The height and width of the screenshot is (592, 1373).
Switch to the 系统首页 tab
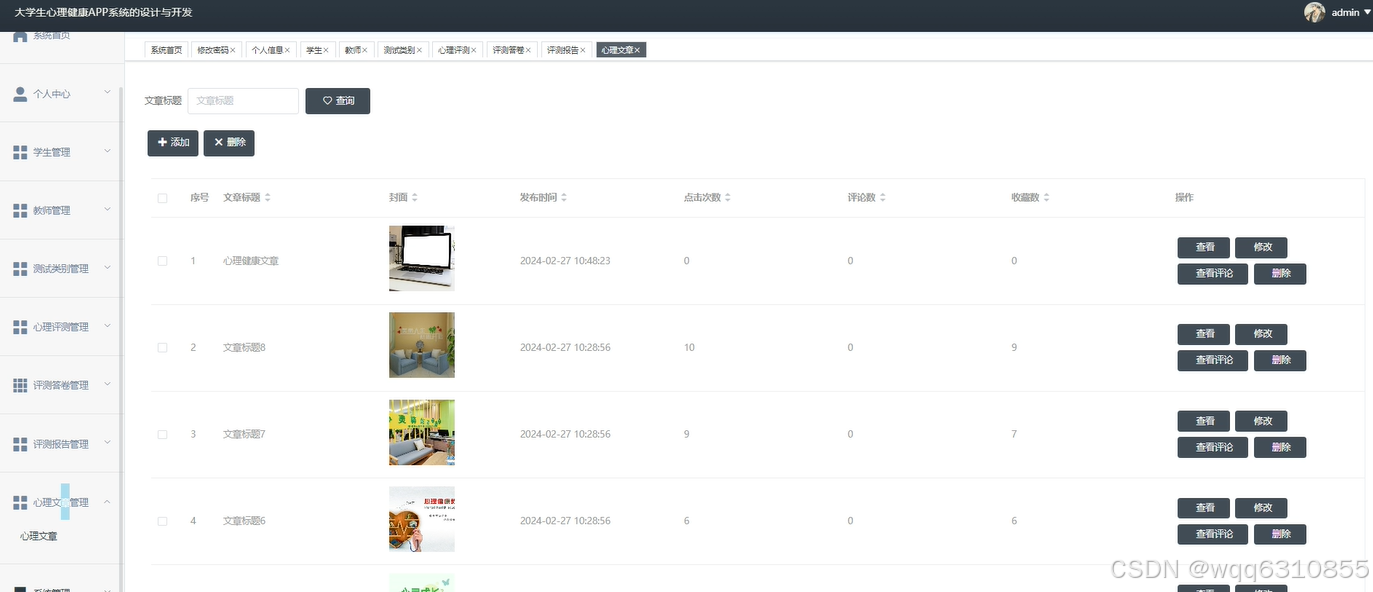(166, 50)
